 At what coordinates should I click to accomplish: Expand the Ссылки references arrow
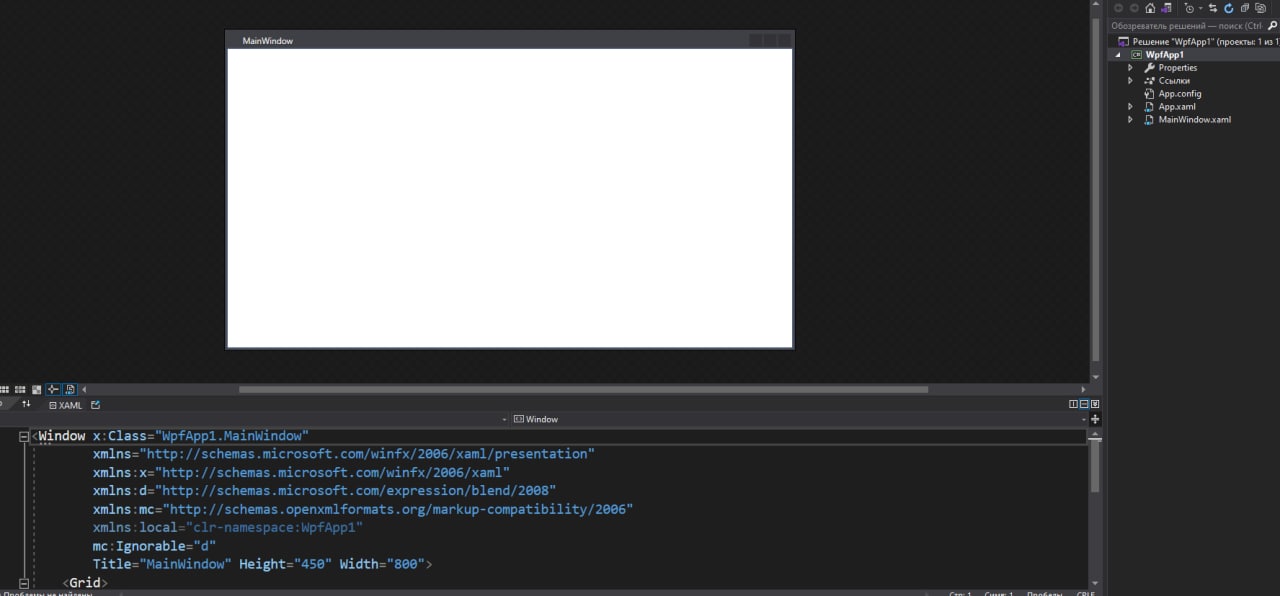(1130, 81)
